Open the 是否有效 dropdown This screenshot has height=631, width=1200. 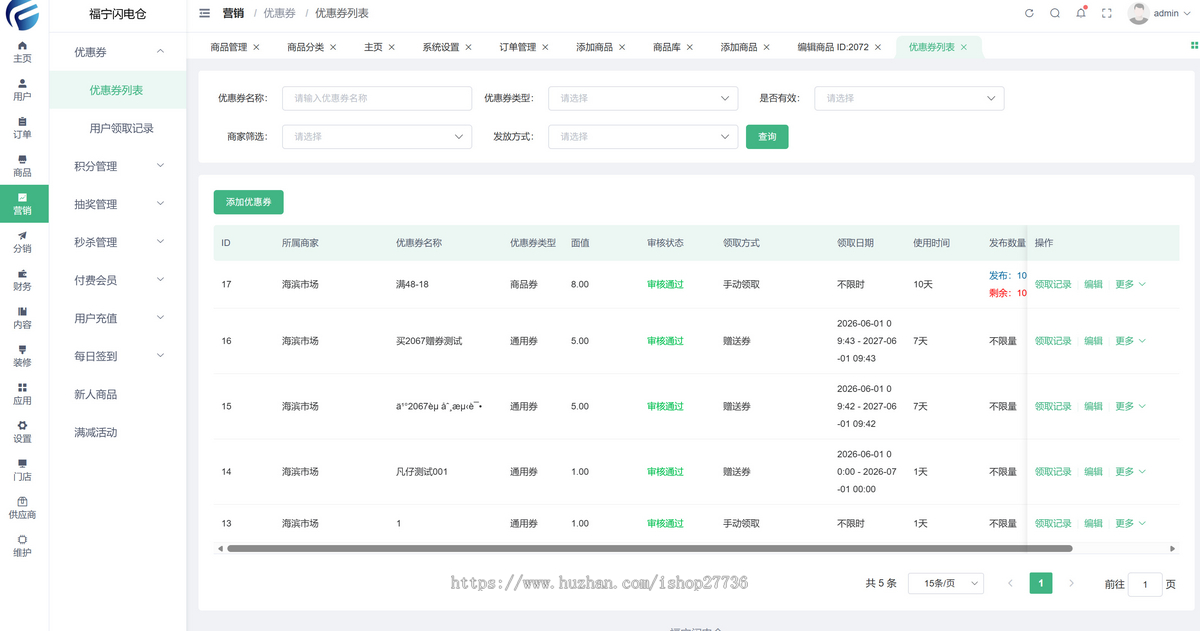(x=909, y=98)
